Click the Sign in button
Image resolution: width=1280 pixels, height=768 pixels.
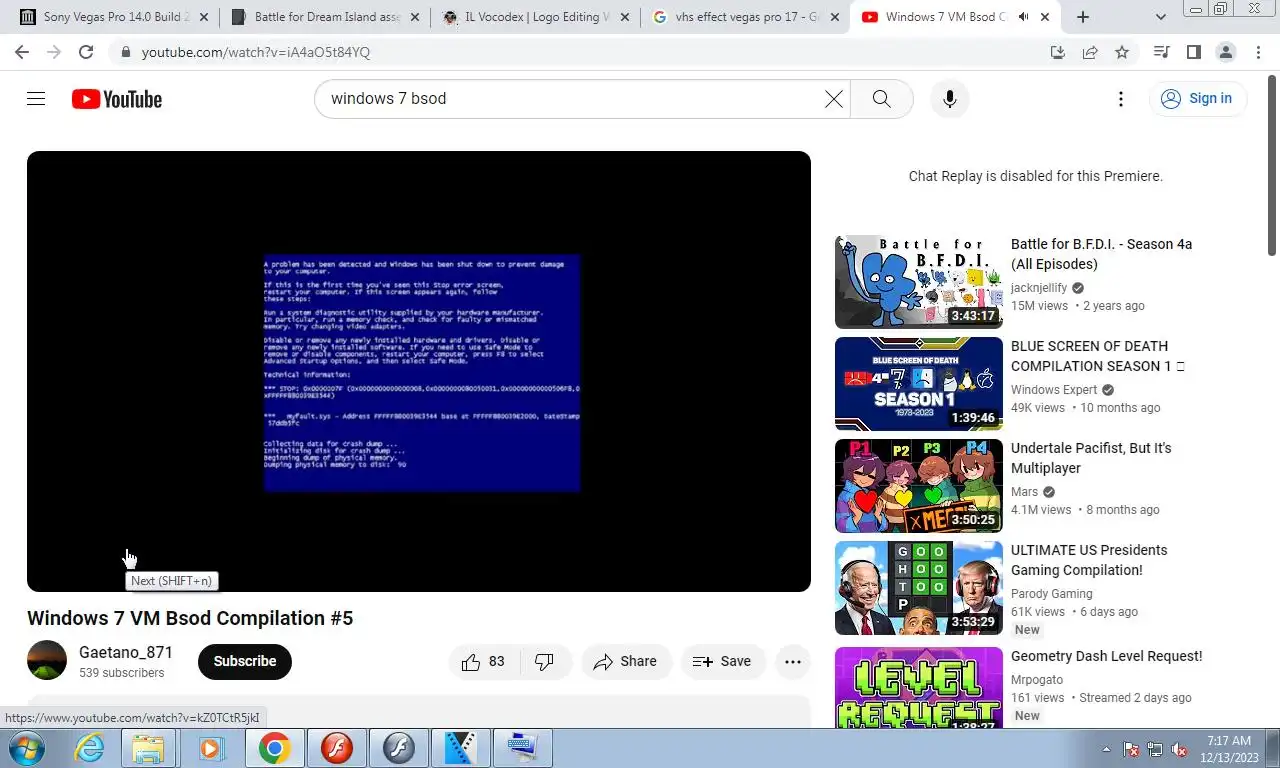pyautogui.click(x=1197, y=98)
